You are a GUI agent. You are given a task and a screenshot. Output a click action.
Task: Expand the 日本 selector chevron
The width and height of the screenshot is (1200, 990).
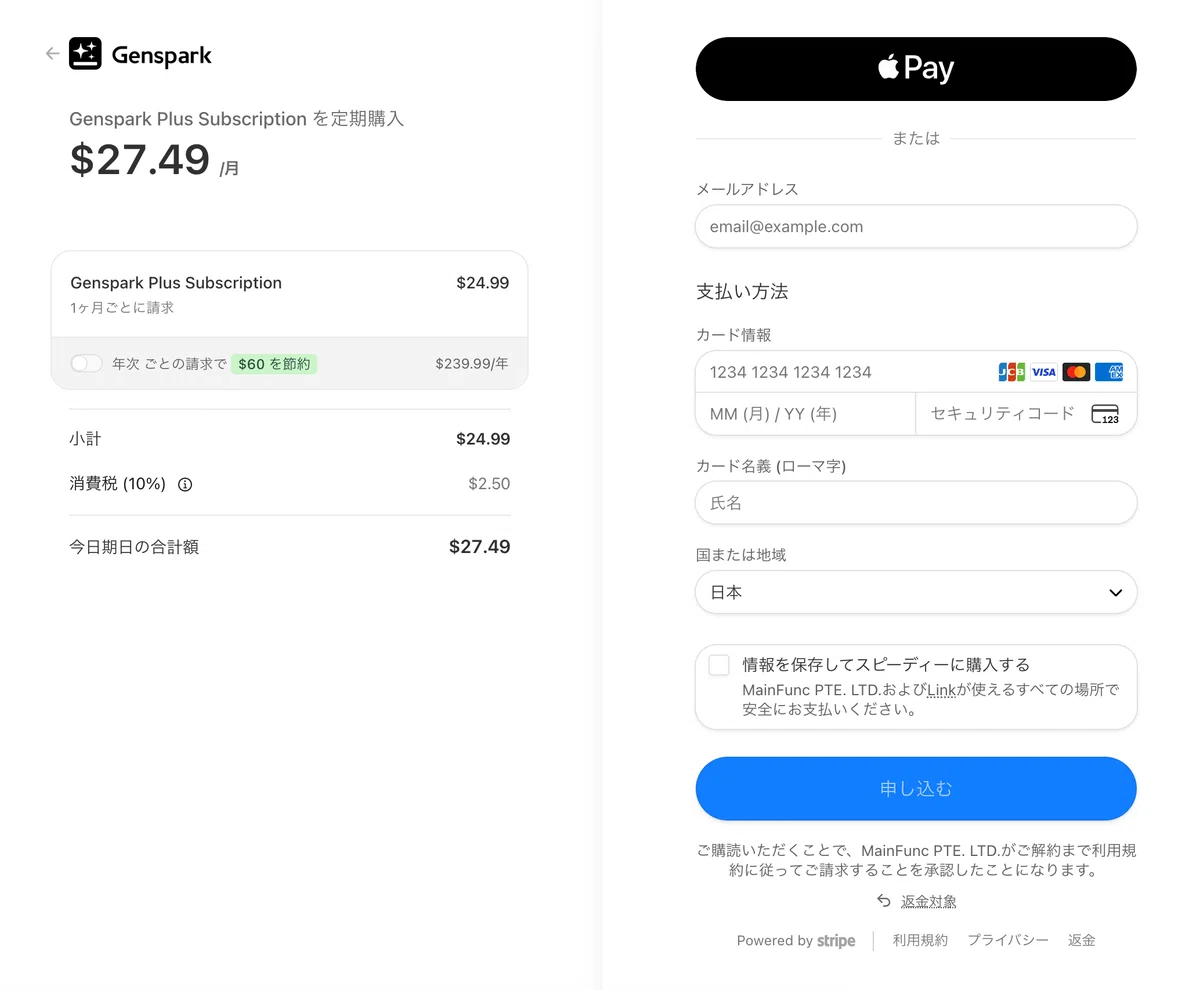pos(1116,593)
